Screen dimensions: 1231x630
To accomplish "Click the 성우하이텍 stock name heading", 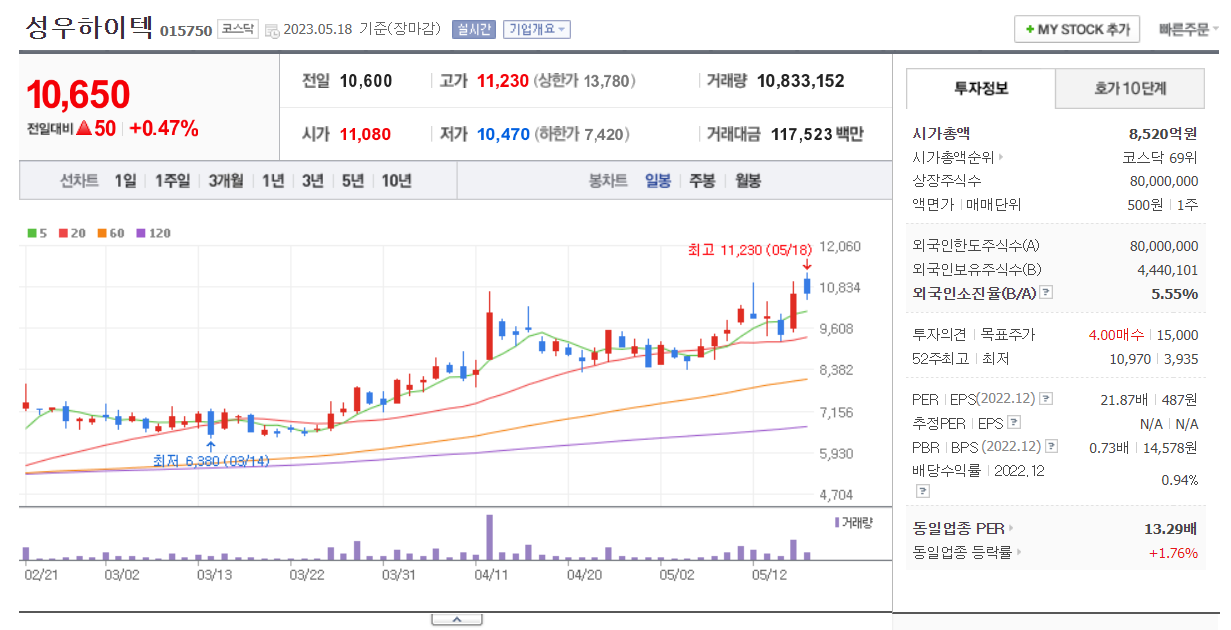I will click(88, 27).
